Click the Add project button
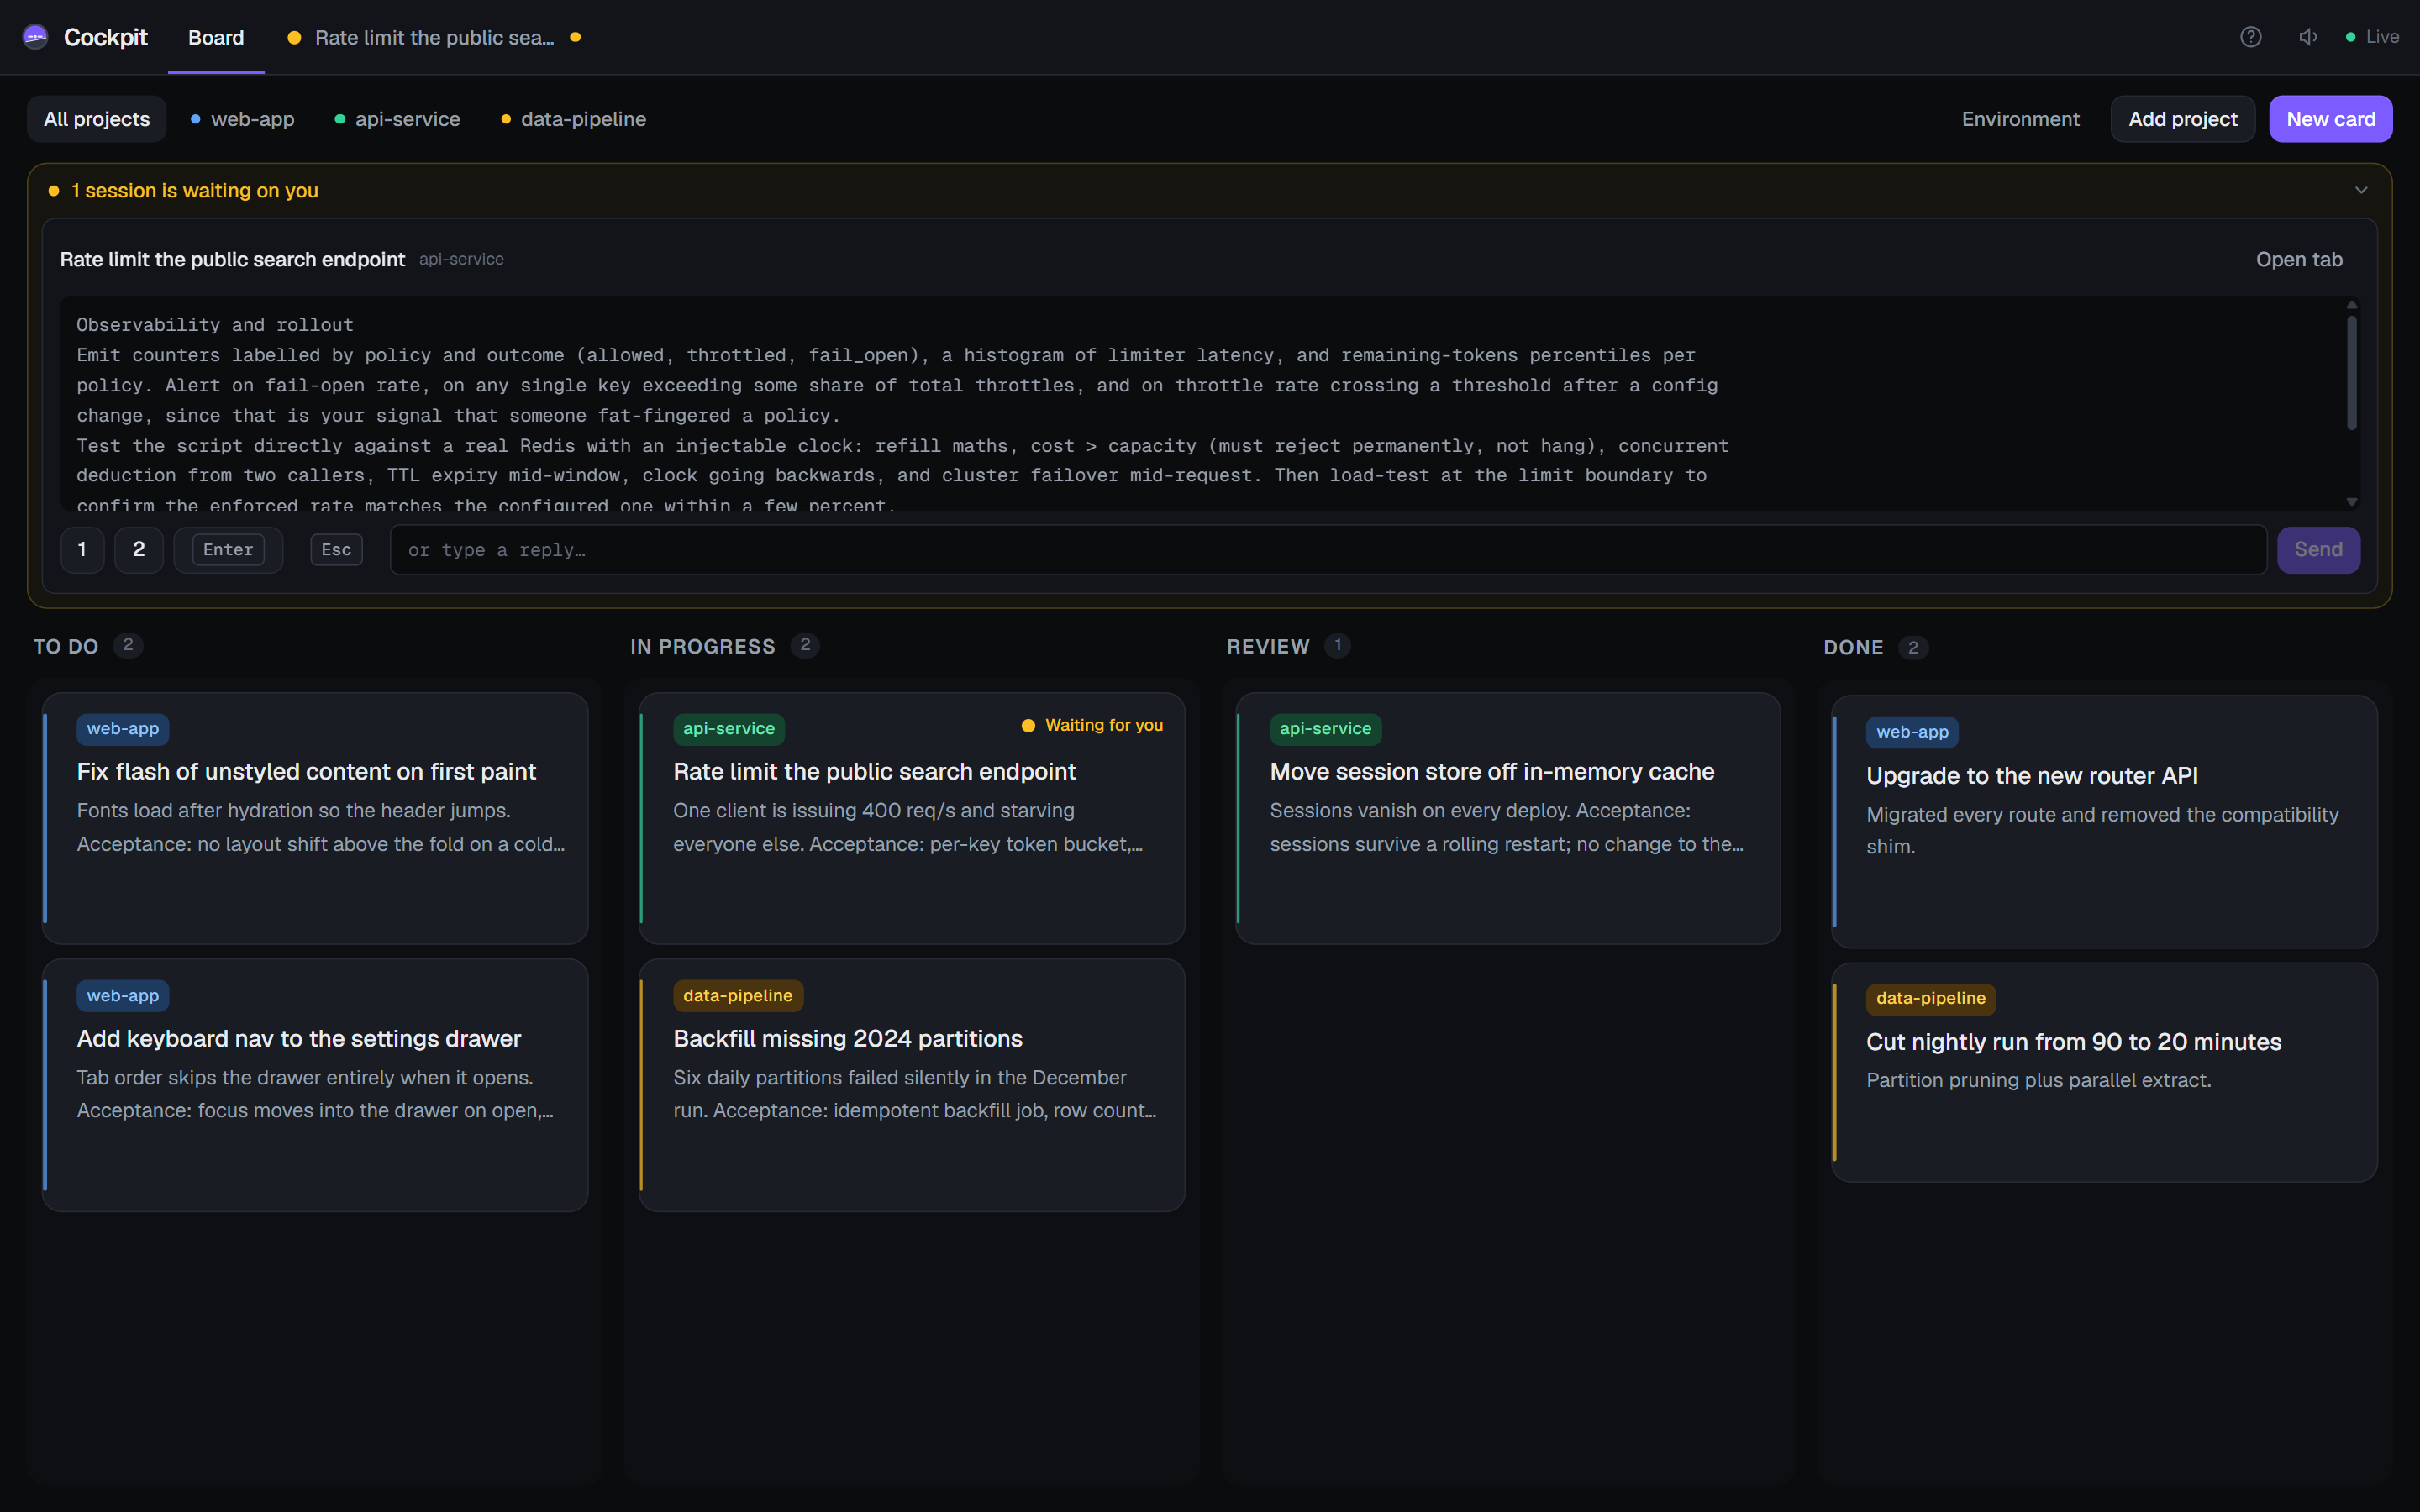2420x1512 pixels. (2182, 119)
